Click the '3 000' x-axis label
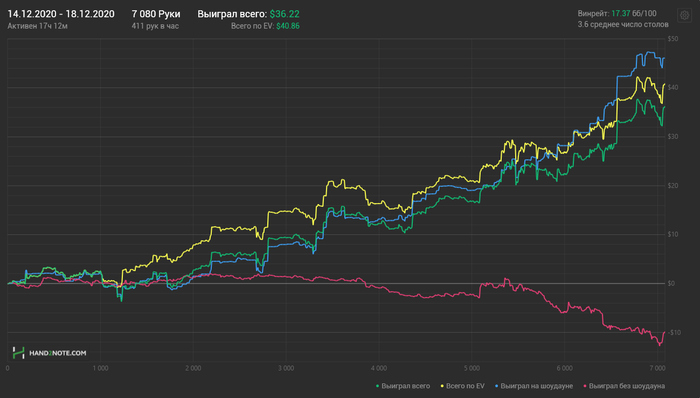Viewport: 700px width, 398px height. click(x=286, y=368)
